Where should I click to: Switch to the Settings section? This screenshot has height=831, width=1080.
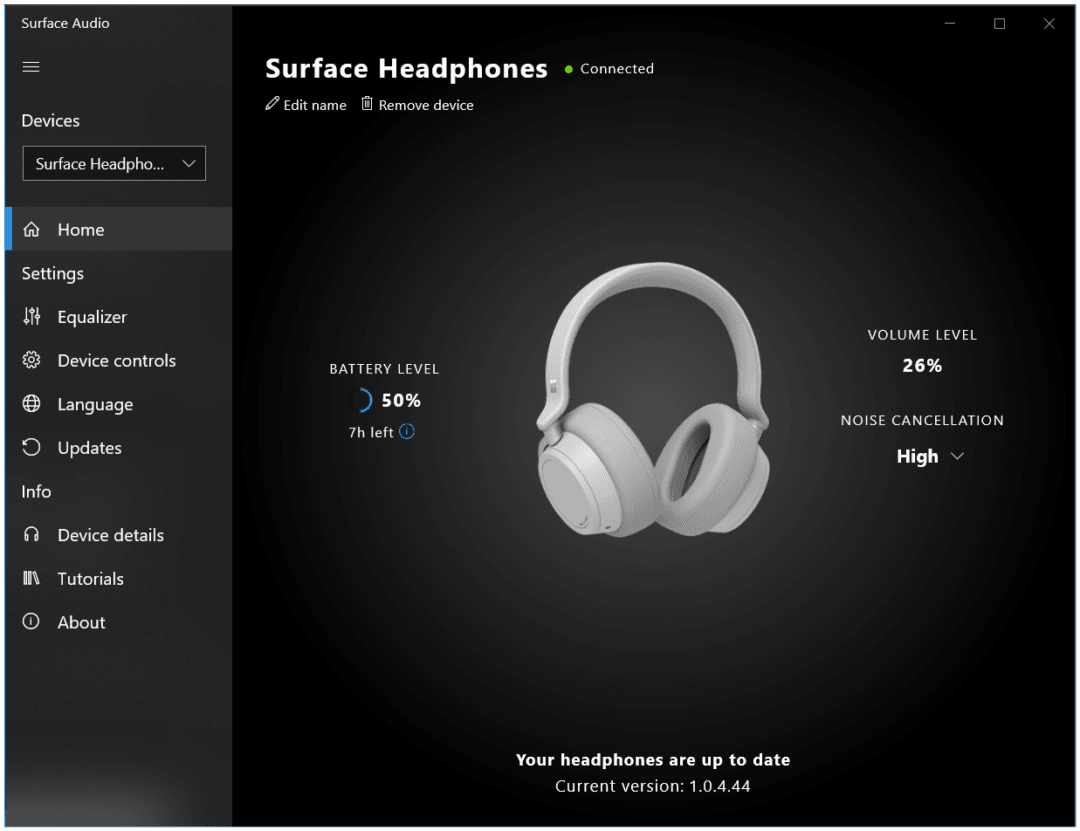[52, 273]
